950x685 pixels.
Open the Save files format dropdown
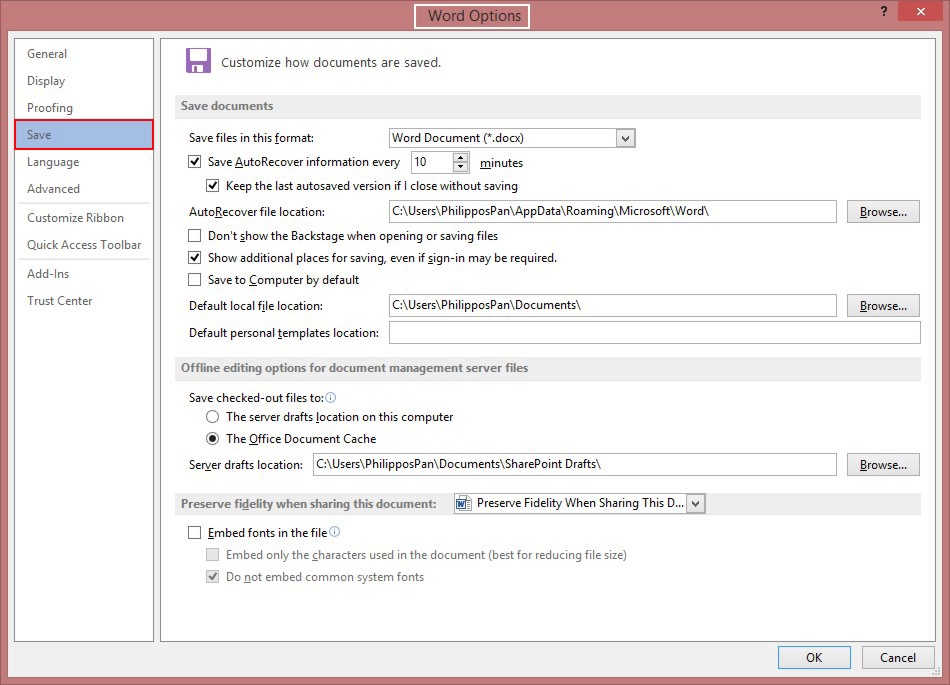(625, 138)
